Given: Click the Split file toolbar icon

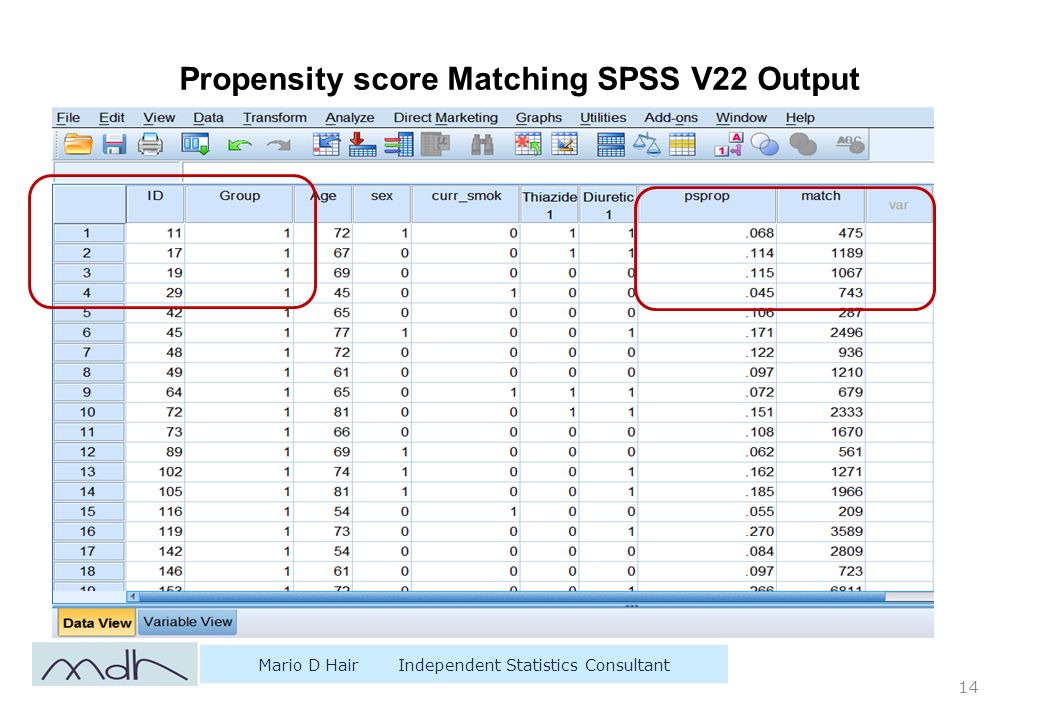Looking at the screenshot, I should click(x=610, y=144).
